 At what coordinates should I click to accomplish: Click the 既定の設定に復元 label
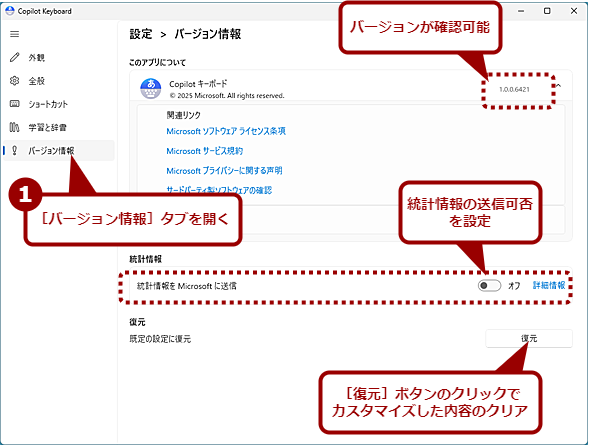click(x=160, y=339)
